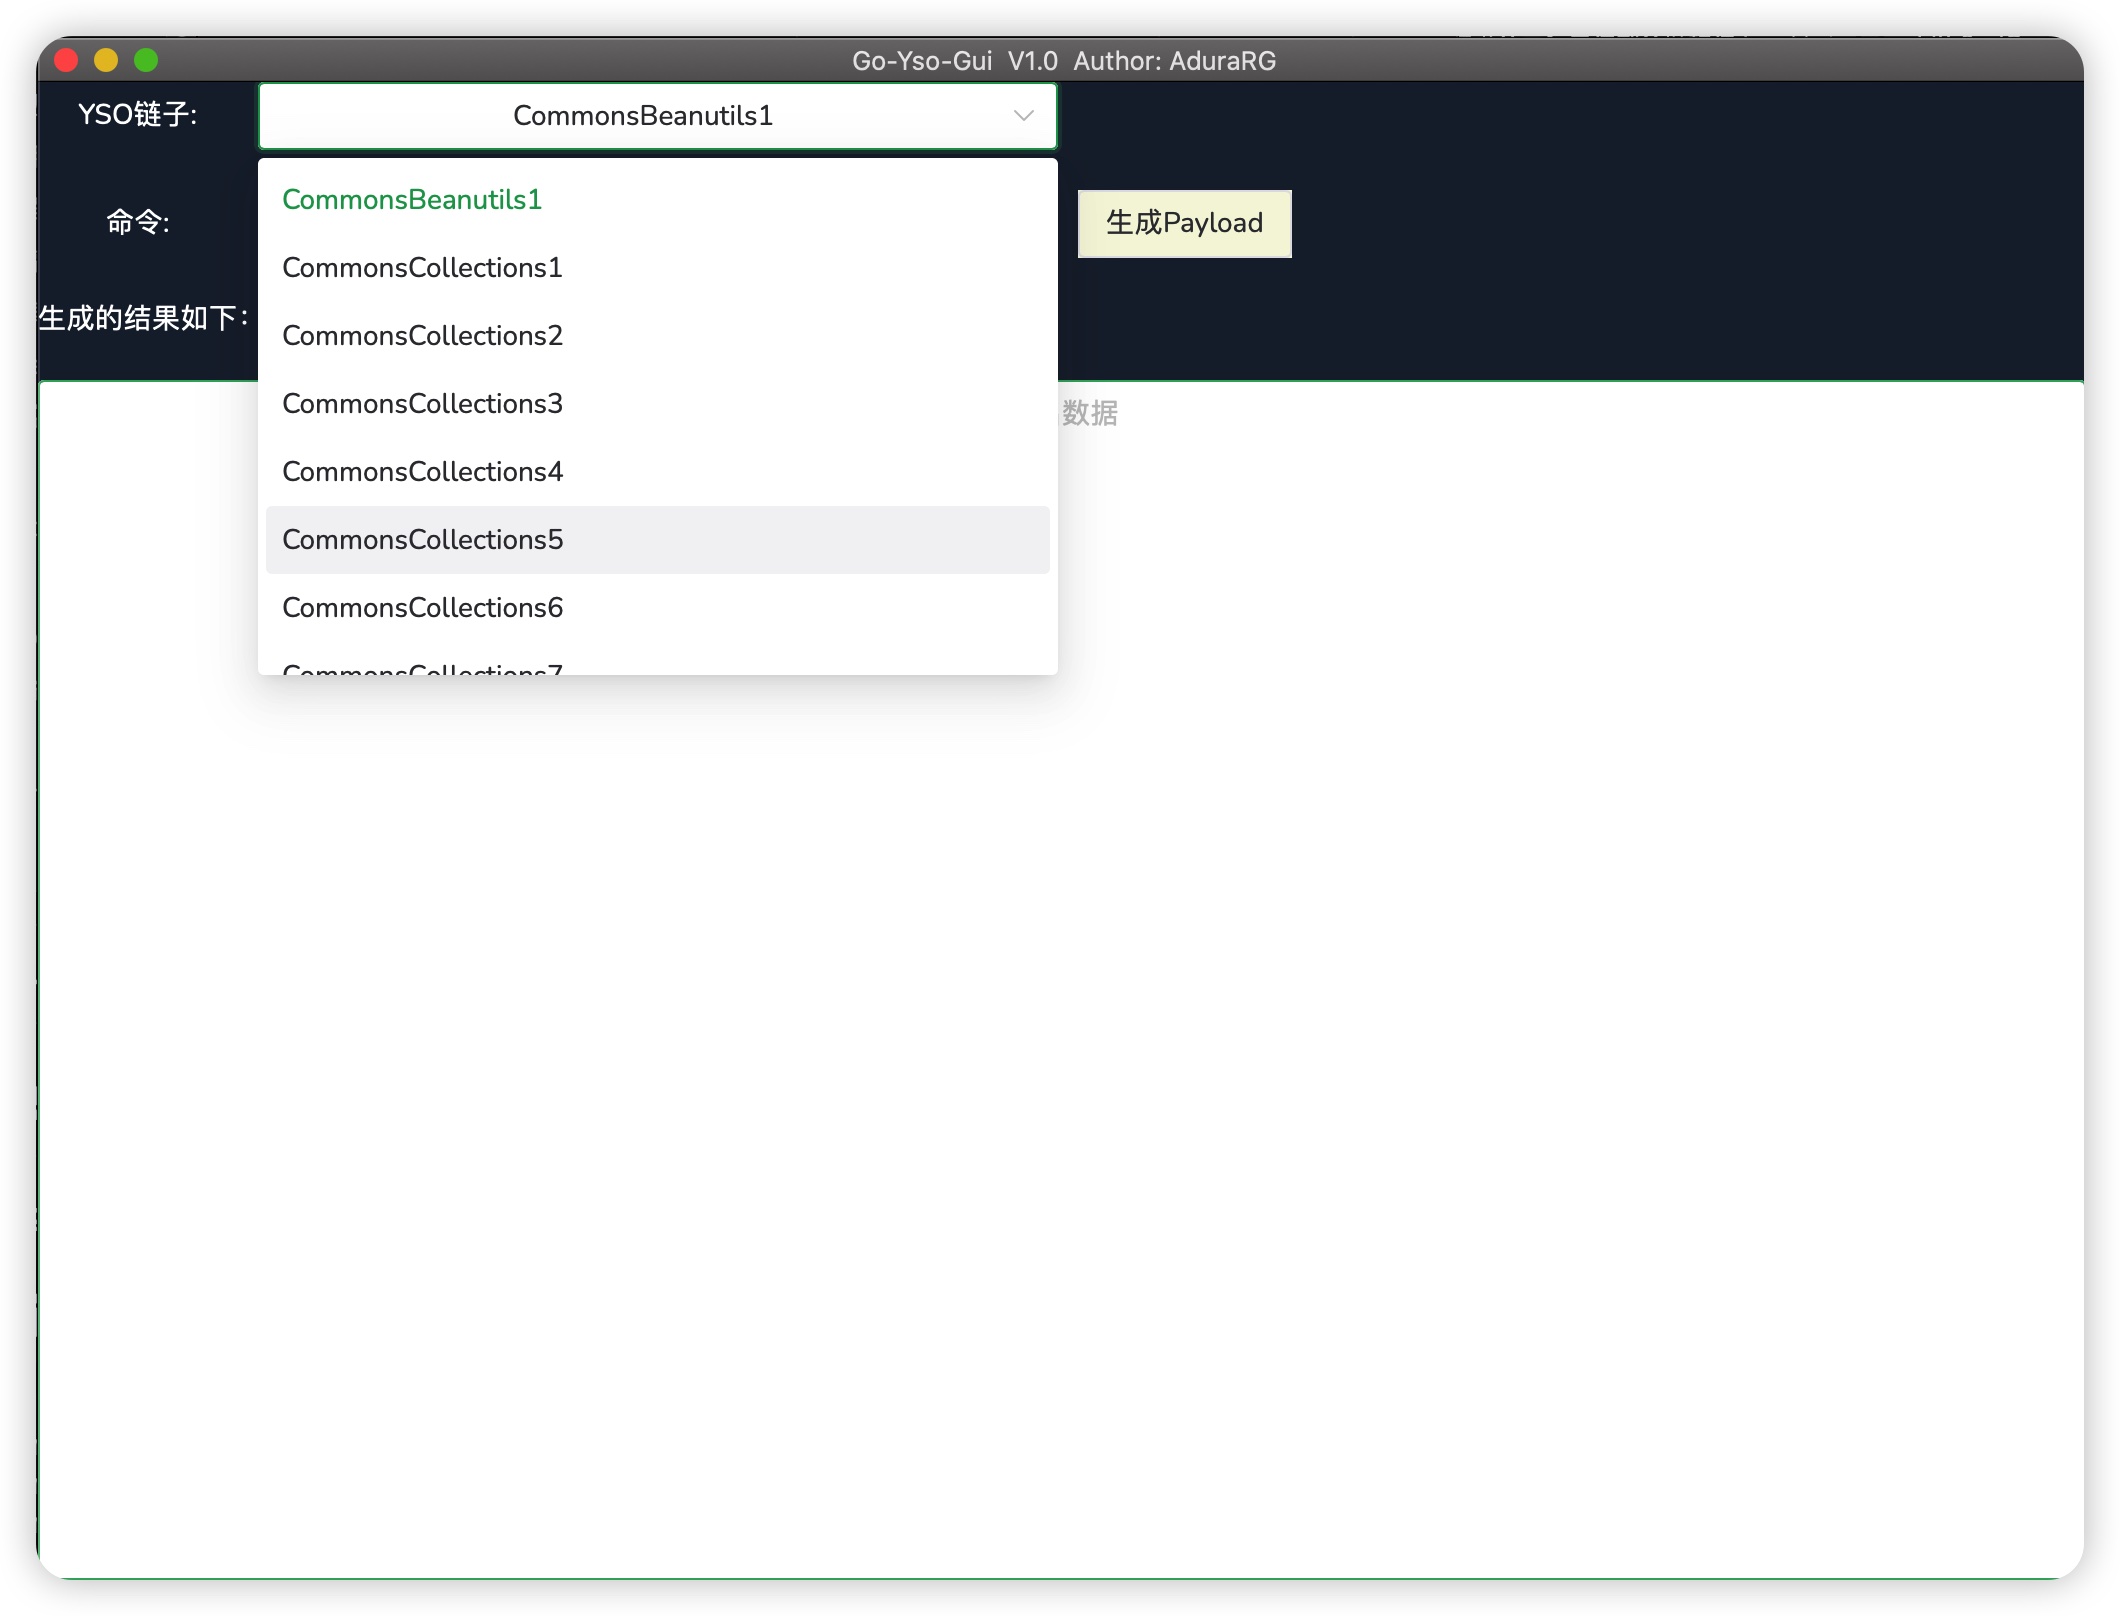
Task: Click the YSO链子 label
Action: (x=137, y=115)
